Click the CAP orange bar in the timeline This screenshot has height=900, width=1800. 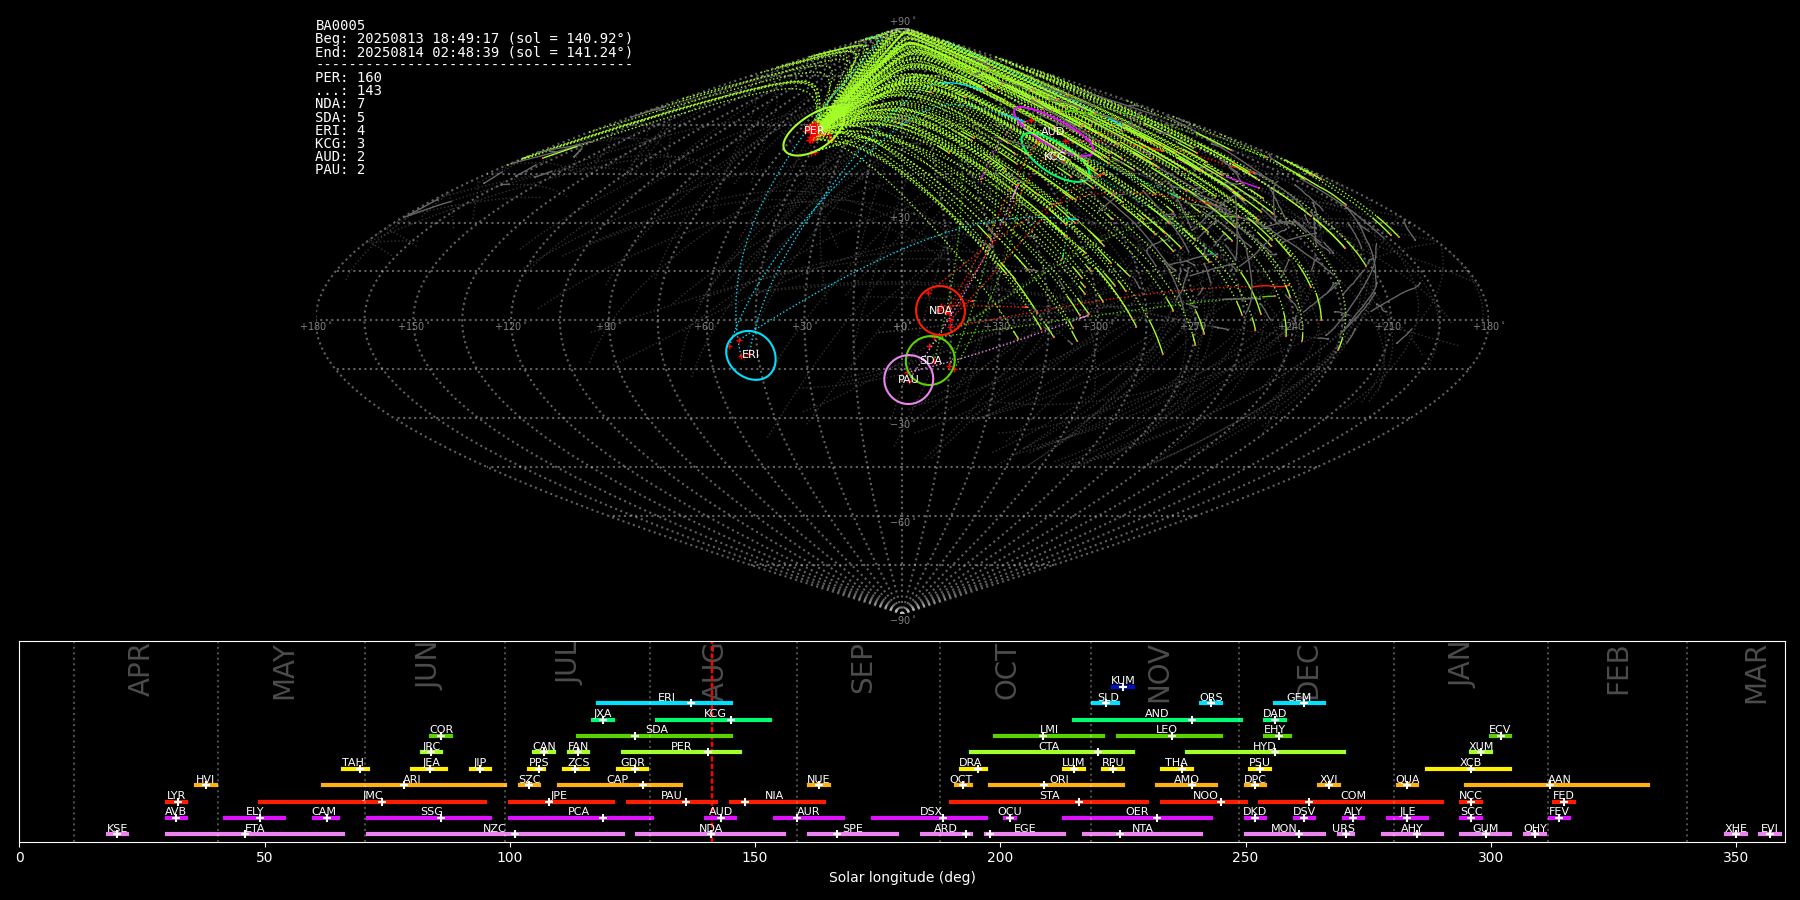coord(620,785)
